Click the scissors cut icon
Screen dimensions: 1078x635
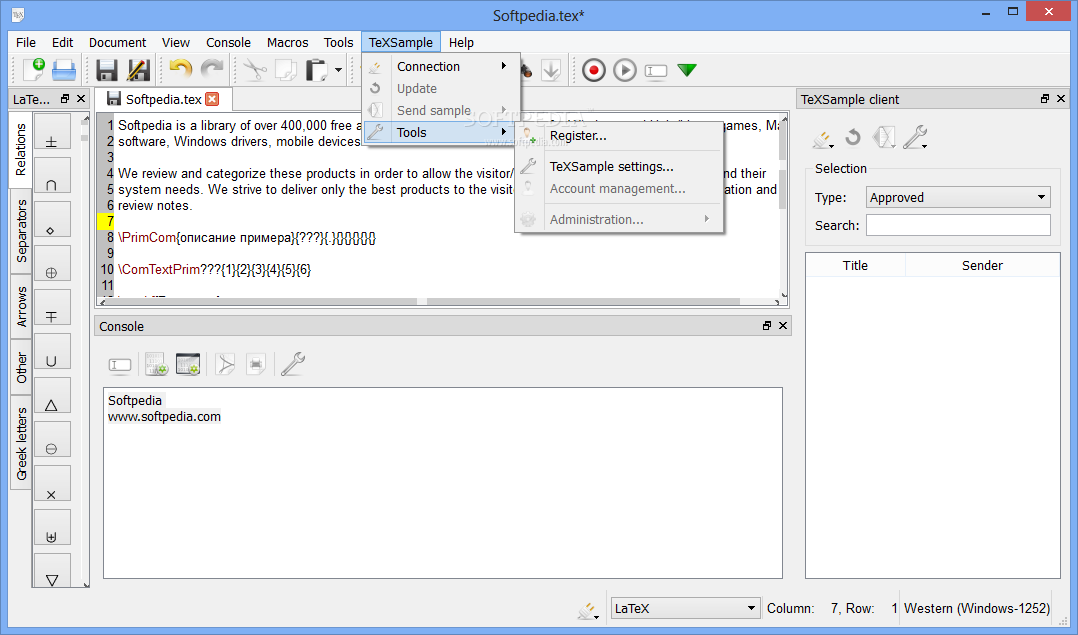click(254, 70)
